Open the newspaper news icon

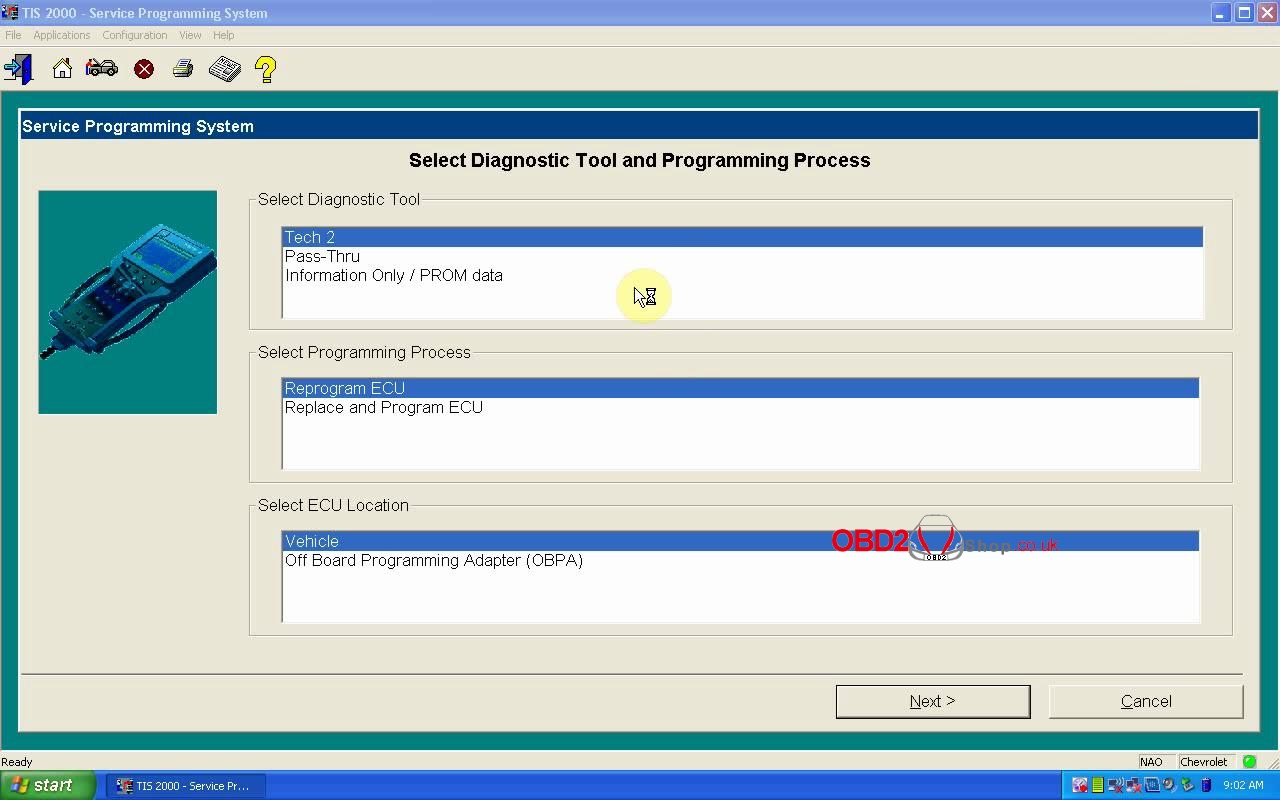click(225, 69)
